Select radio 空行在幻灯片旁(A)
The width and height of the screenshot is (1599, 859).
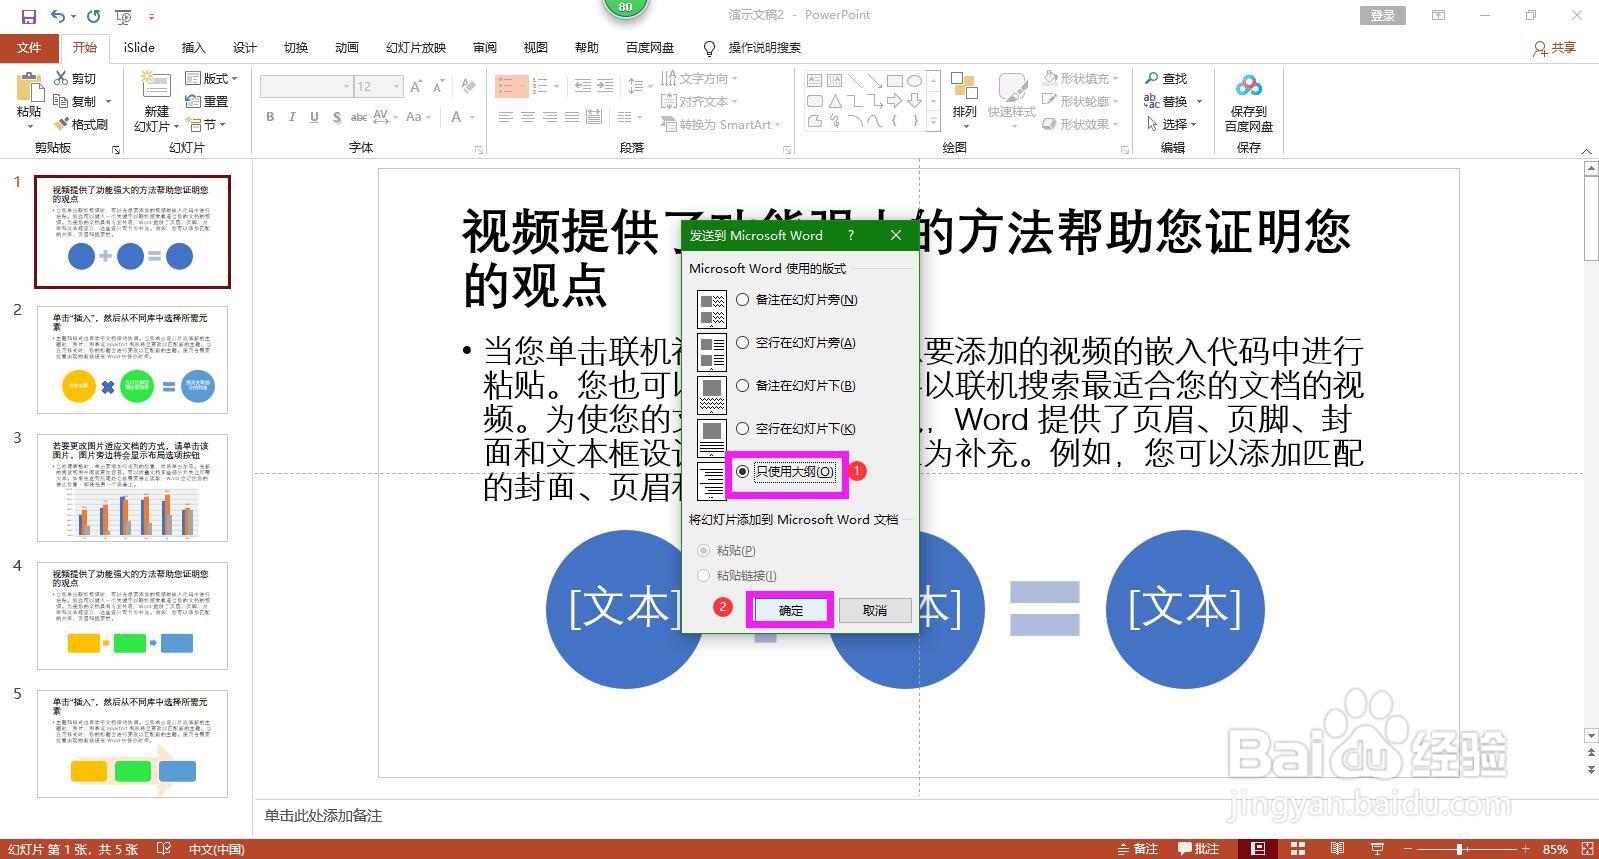click(742, 342)
